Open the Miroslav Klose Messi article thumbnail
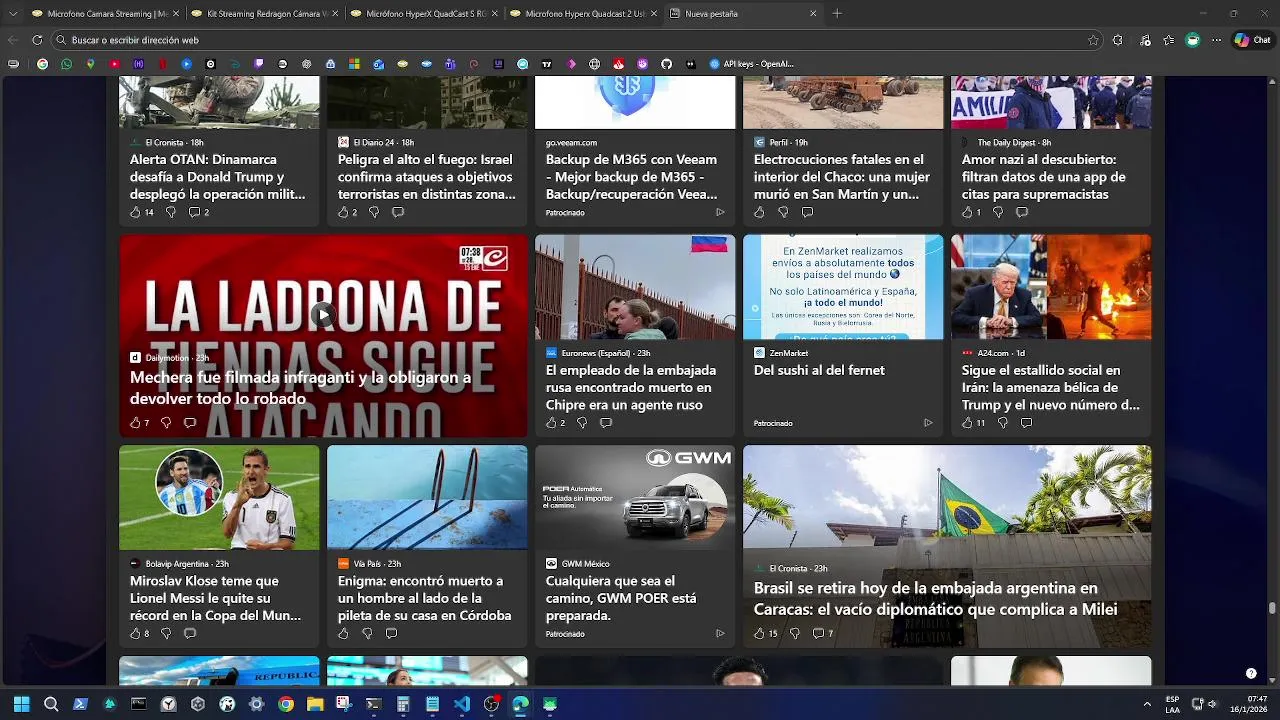Viewport: 1280px width, 720px height. (x=219, y=497)
